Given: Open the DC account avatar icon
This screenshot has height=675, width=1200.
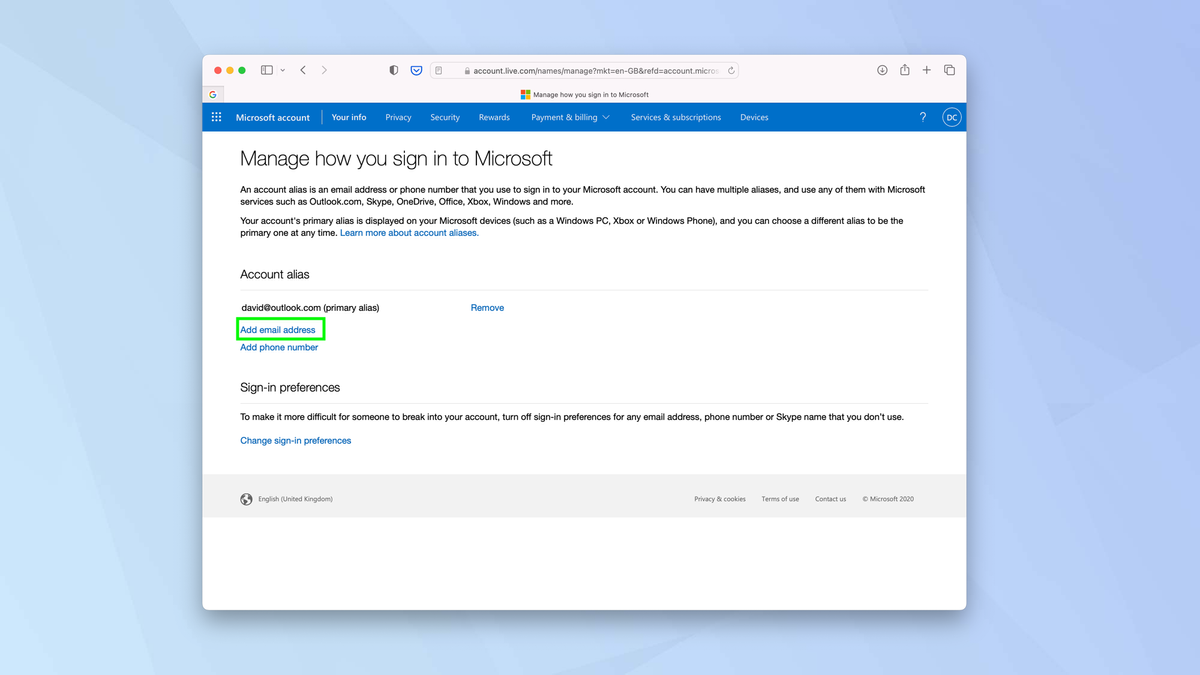Looking at the screenshot, I should 951,117.
